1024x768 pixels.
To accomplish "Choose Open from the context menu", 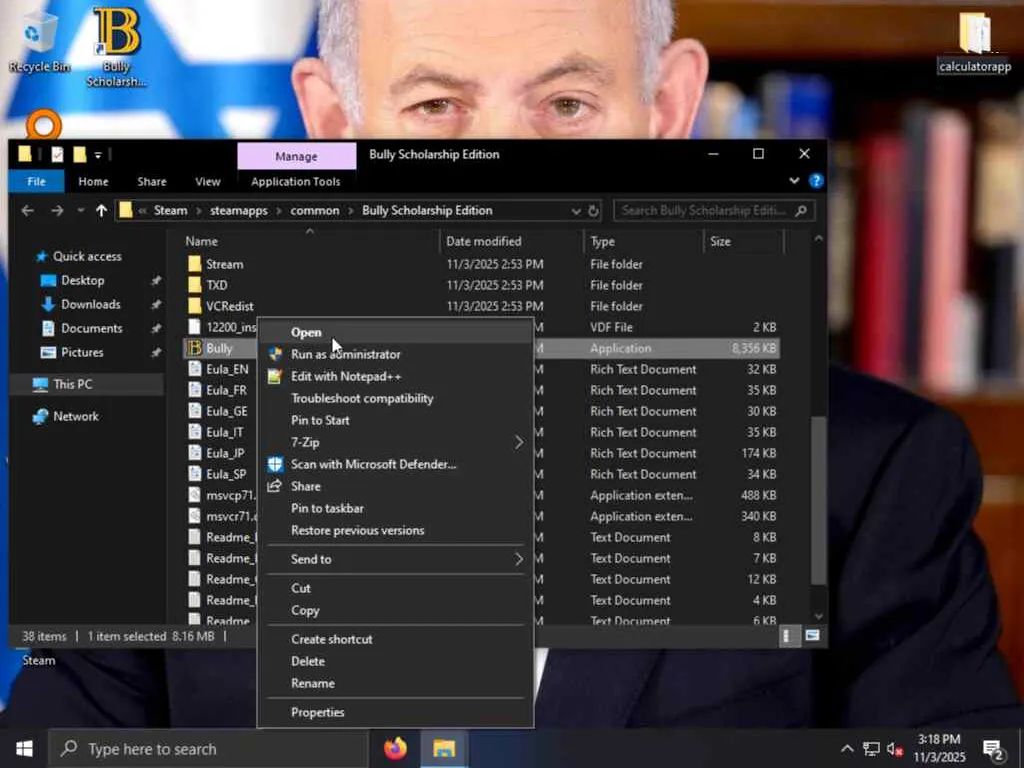I will pyautogui.click(x=396, y=332).
